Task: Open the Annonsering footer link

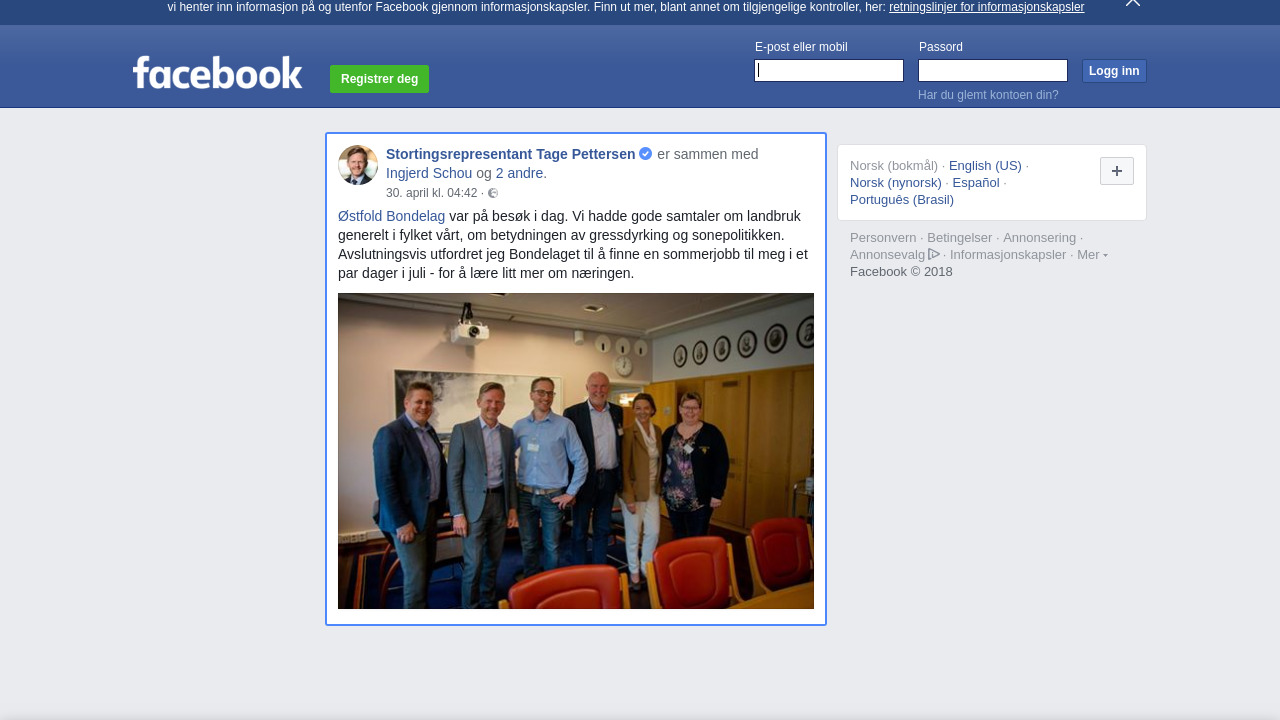Action: 1040,238
